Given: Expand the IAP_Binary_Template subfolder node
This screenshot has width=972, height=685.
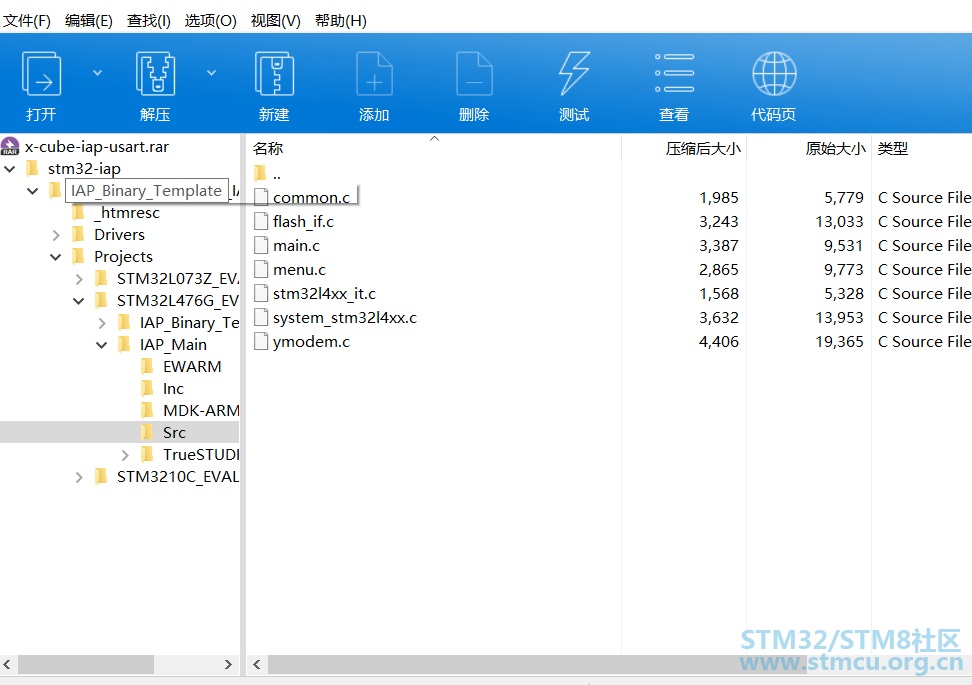Looking at the screenshot, I should click(x=102, y=323).
